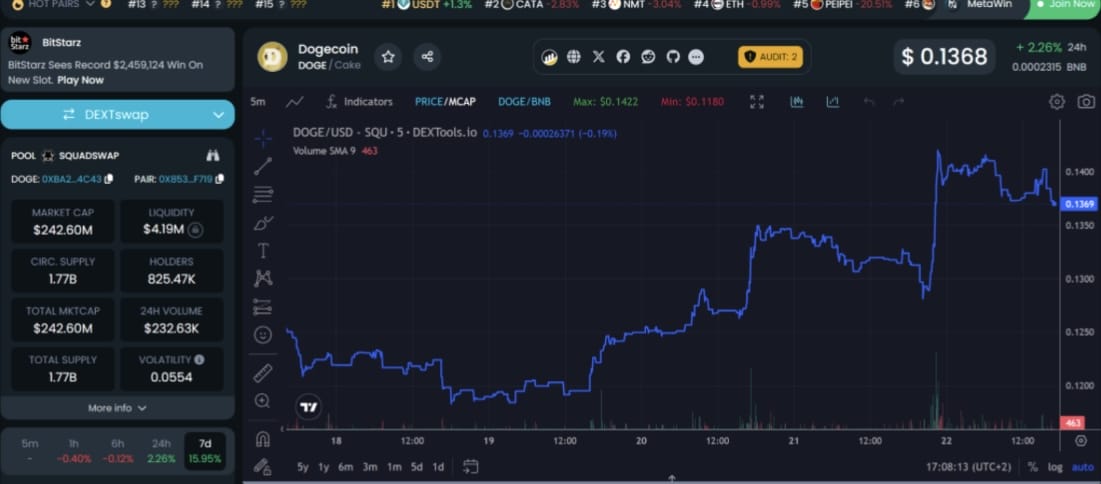Viewport: 1101px width, 484px height.
Task: Show more social links ellipsis
Action: pos(696,57)
